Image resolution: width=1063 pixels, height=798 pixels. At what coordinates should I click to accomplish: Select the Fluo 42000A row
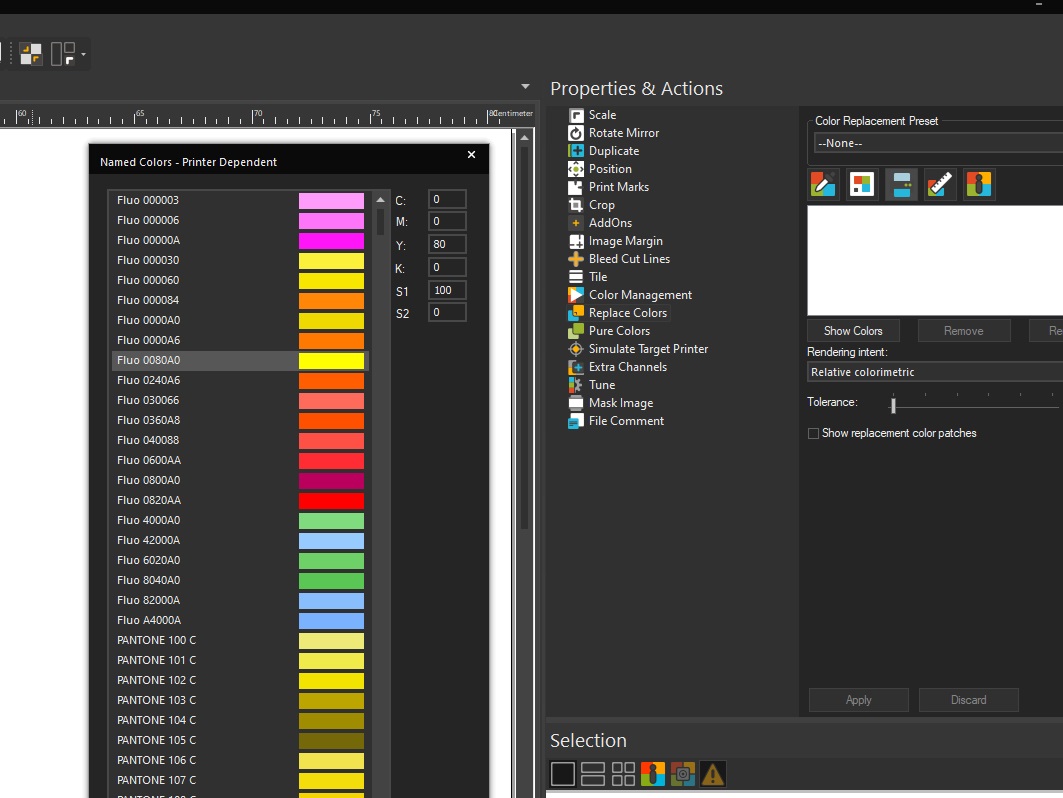pyautogui.click(x=240, y=540)
